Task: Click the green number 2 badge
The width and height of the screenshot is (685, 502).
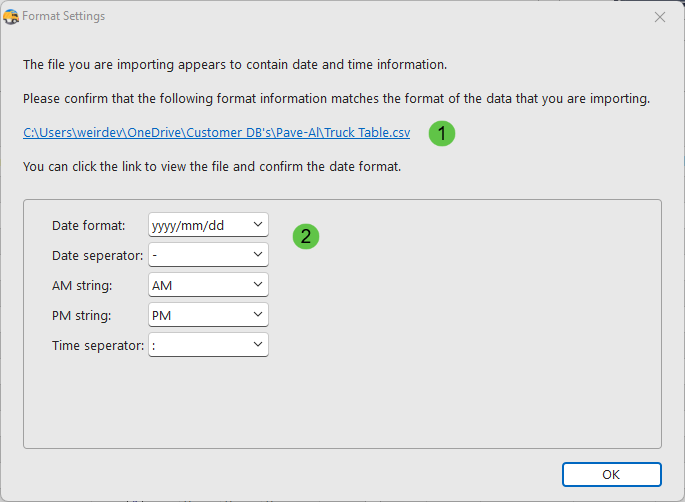Action: [305, 236]
